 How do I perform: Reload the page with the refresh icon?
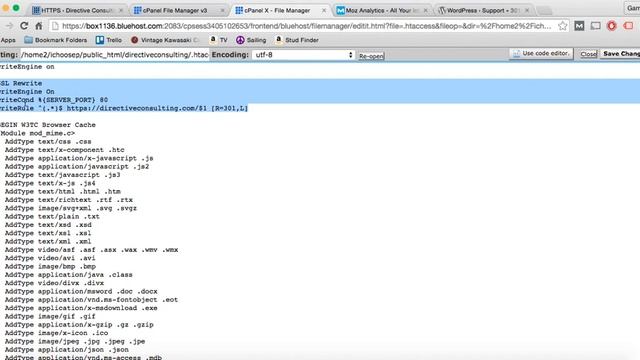pyautogui.click(x=24, y=26)
